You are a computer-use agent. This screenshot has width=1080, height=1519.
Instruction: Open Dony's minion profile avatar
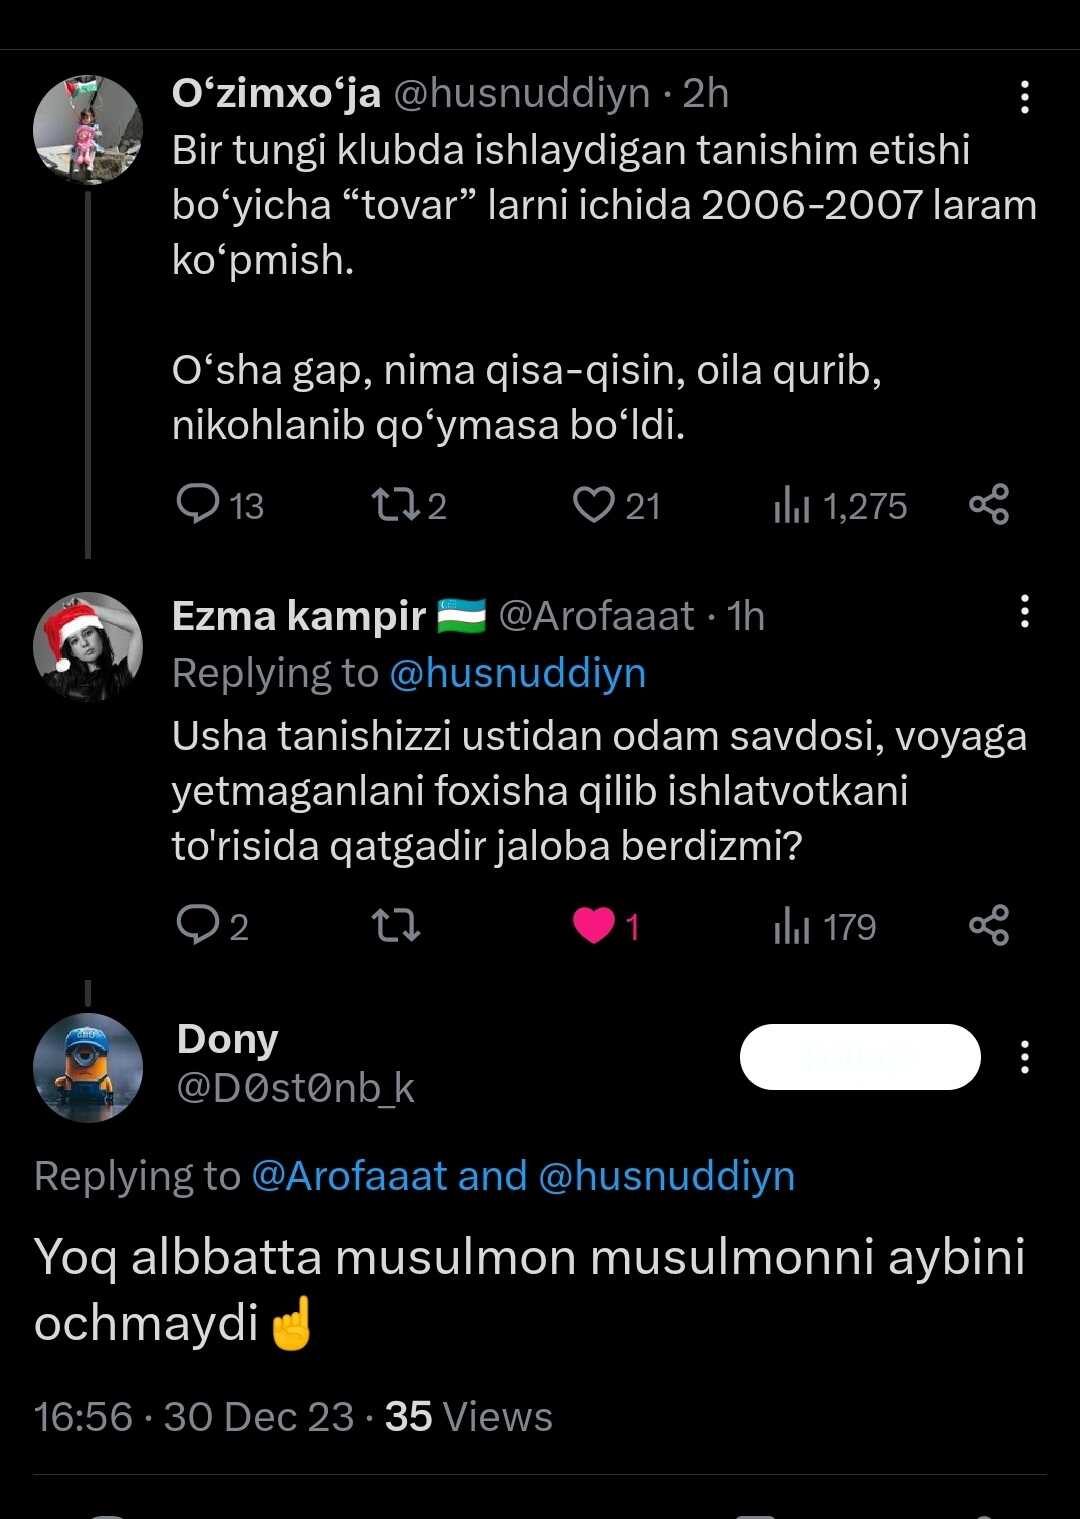tap(88, 1067)
